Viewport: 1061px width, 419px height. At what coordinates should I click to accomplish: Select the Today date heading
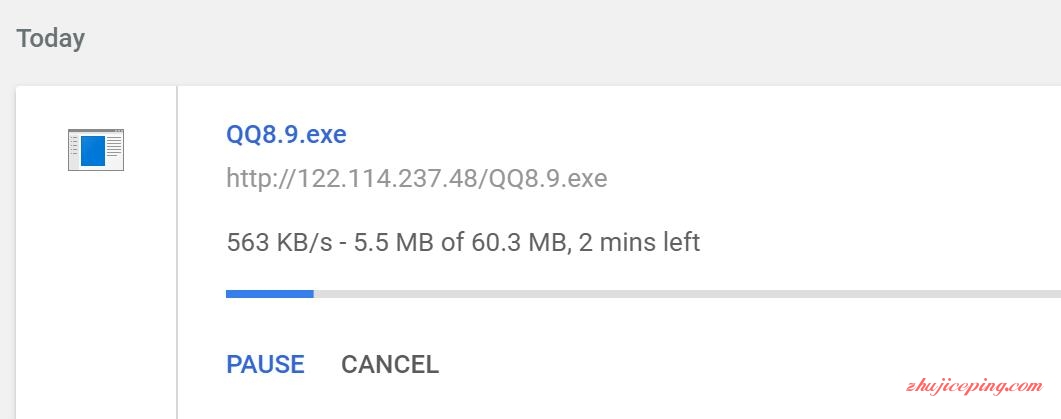point(51,38)
